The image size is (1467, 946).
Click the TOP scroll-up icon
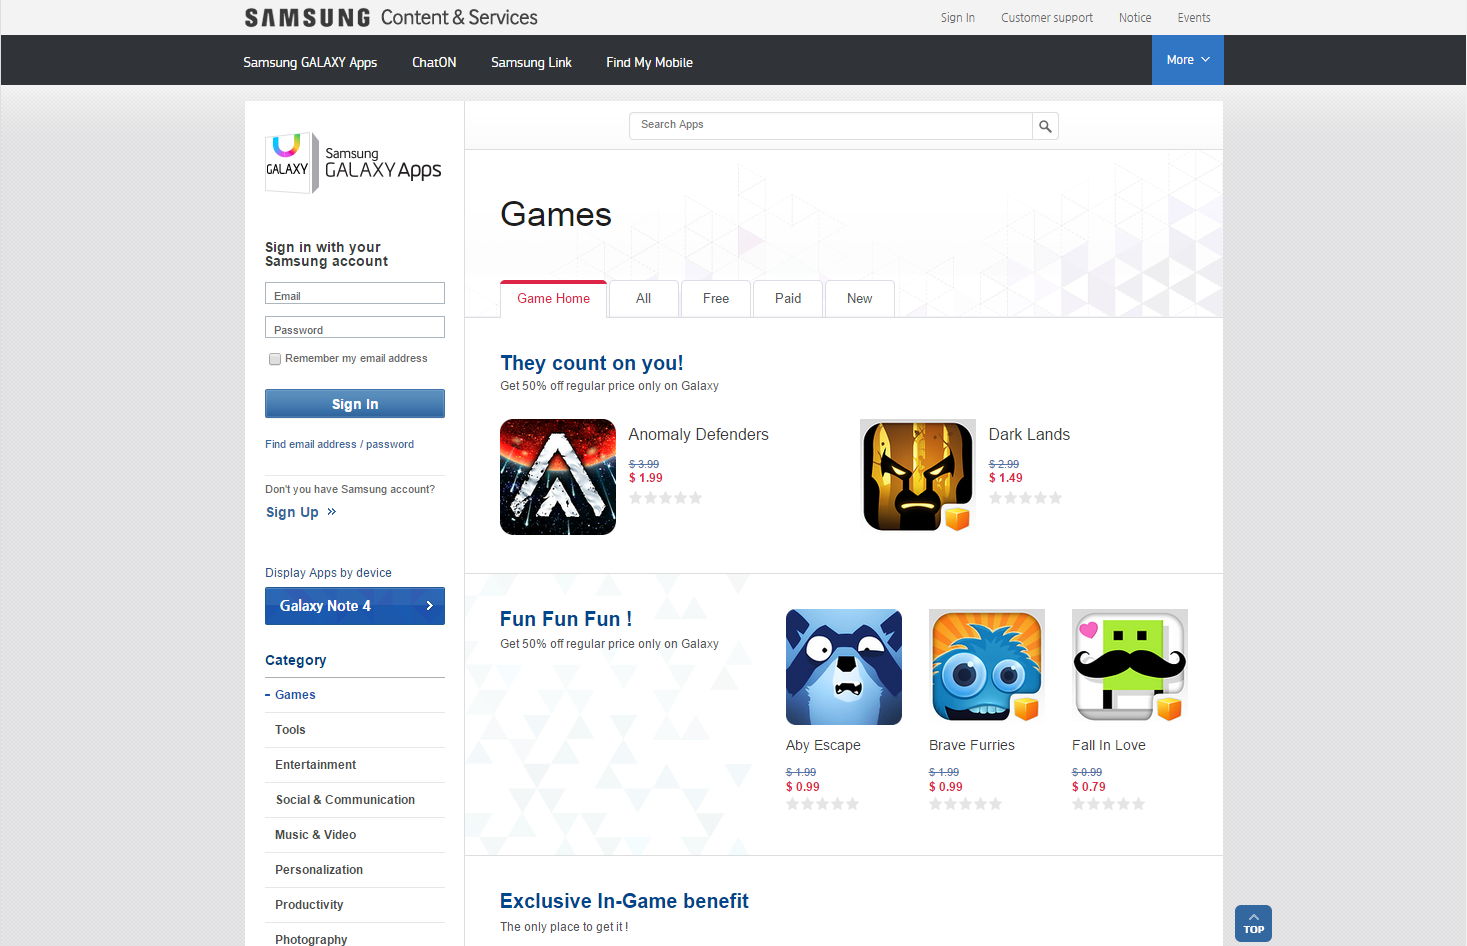[x=1253, y=923]
